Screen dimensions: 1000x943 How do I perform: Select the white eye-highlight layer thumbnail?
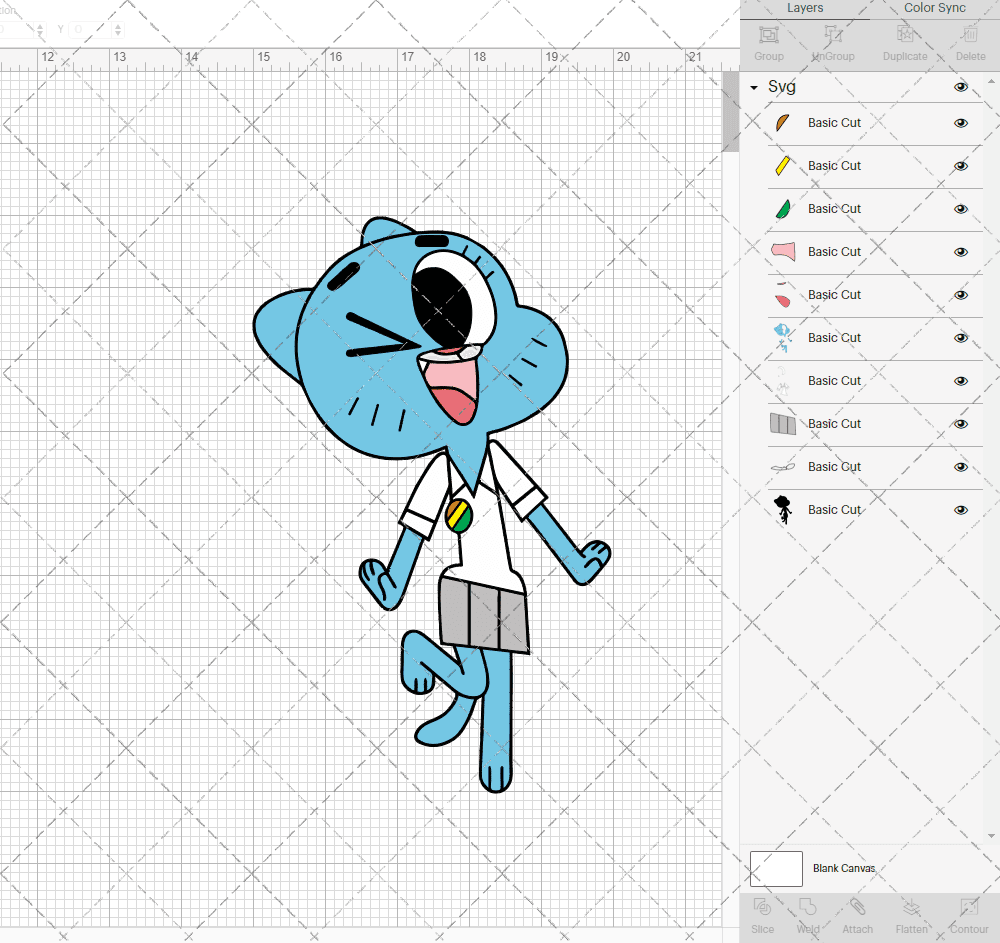point(783,467)
